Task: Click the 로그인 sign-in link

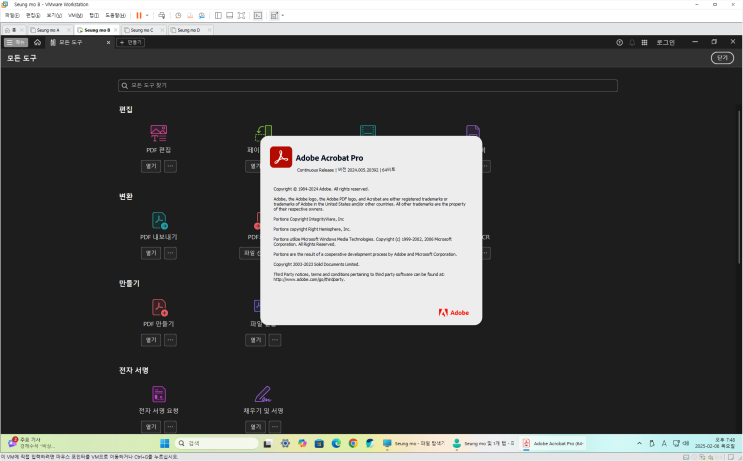Action: click(x=665, y=42)
